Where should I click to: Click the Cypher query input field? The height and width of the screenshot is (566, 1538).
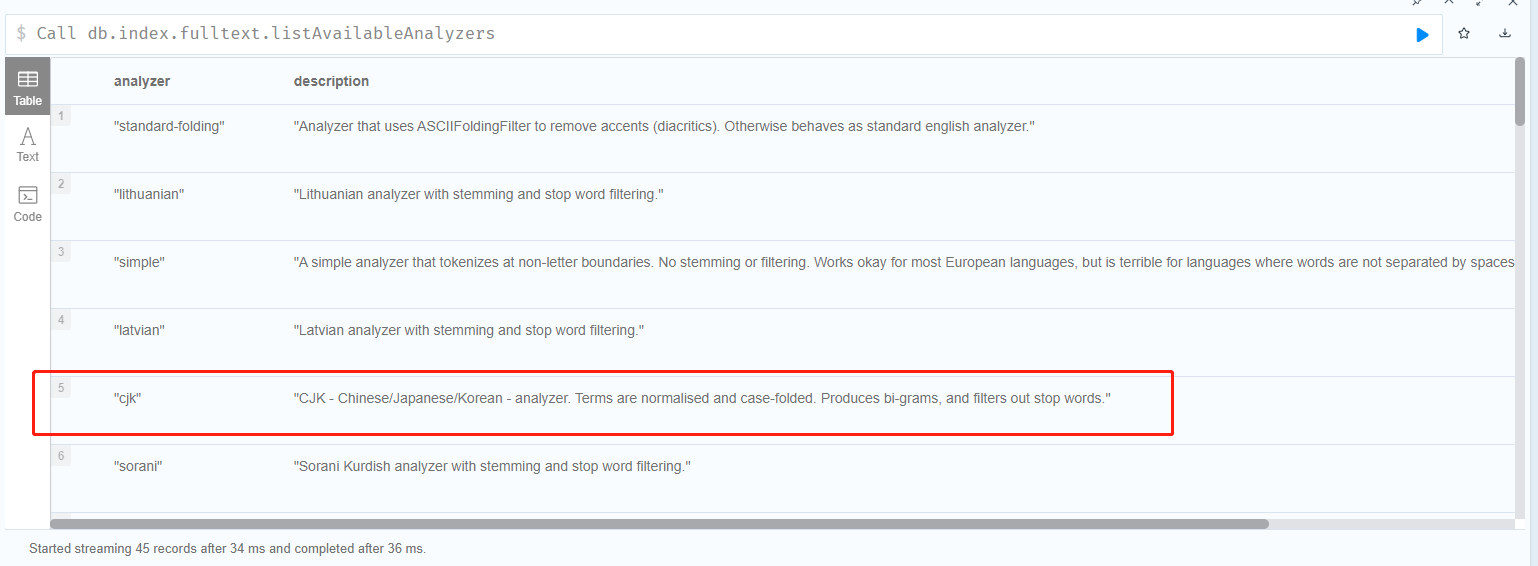tap(700, 34)
